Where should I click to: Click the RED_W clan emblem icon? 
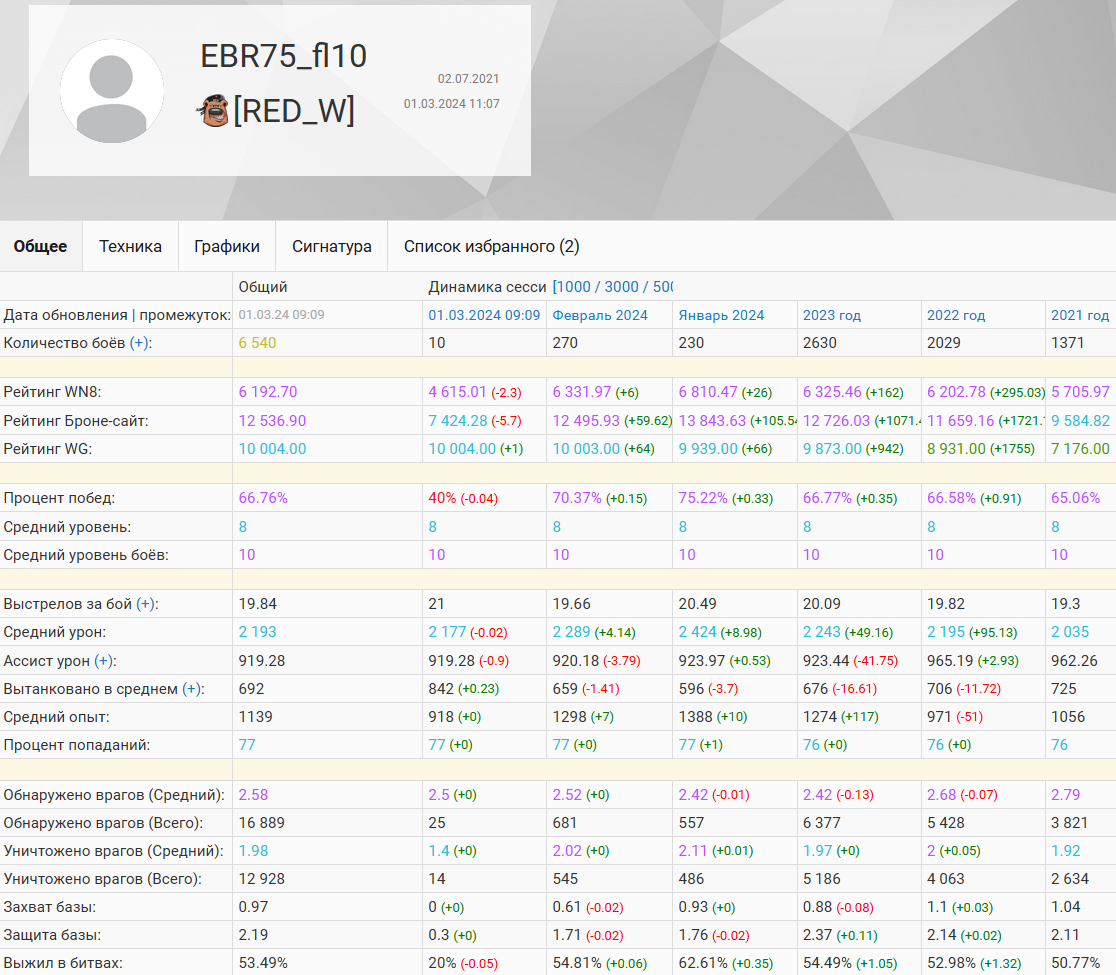(x=213, y=111)
